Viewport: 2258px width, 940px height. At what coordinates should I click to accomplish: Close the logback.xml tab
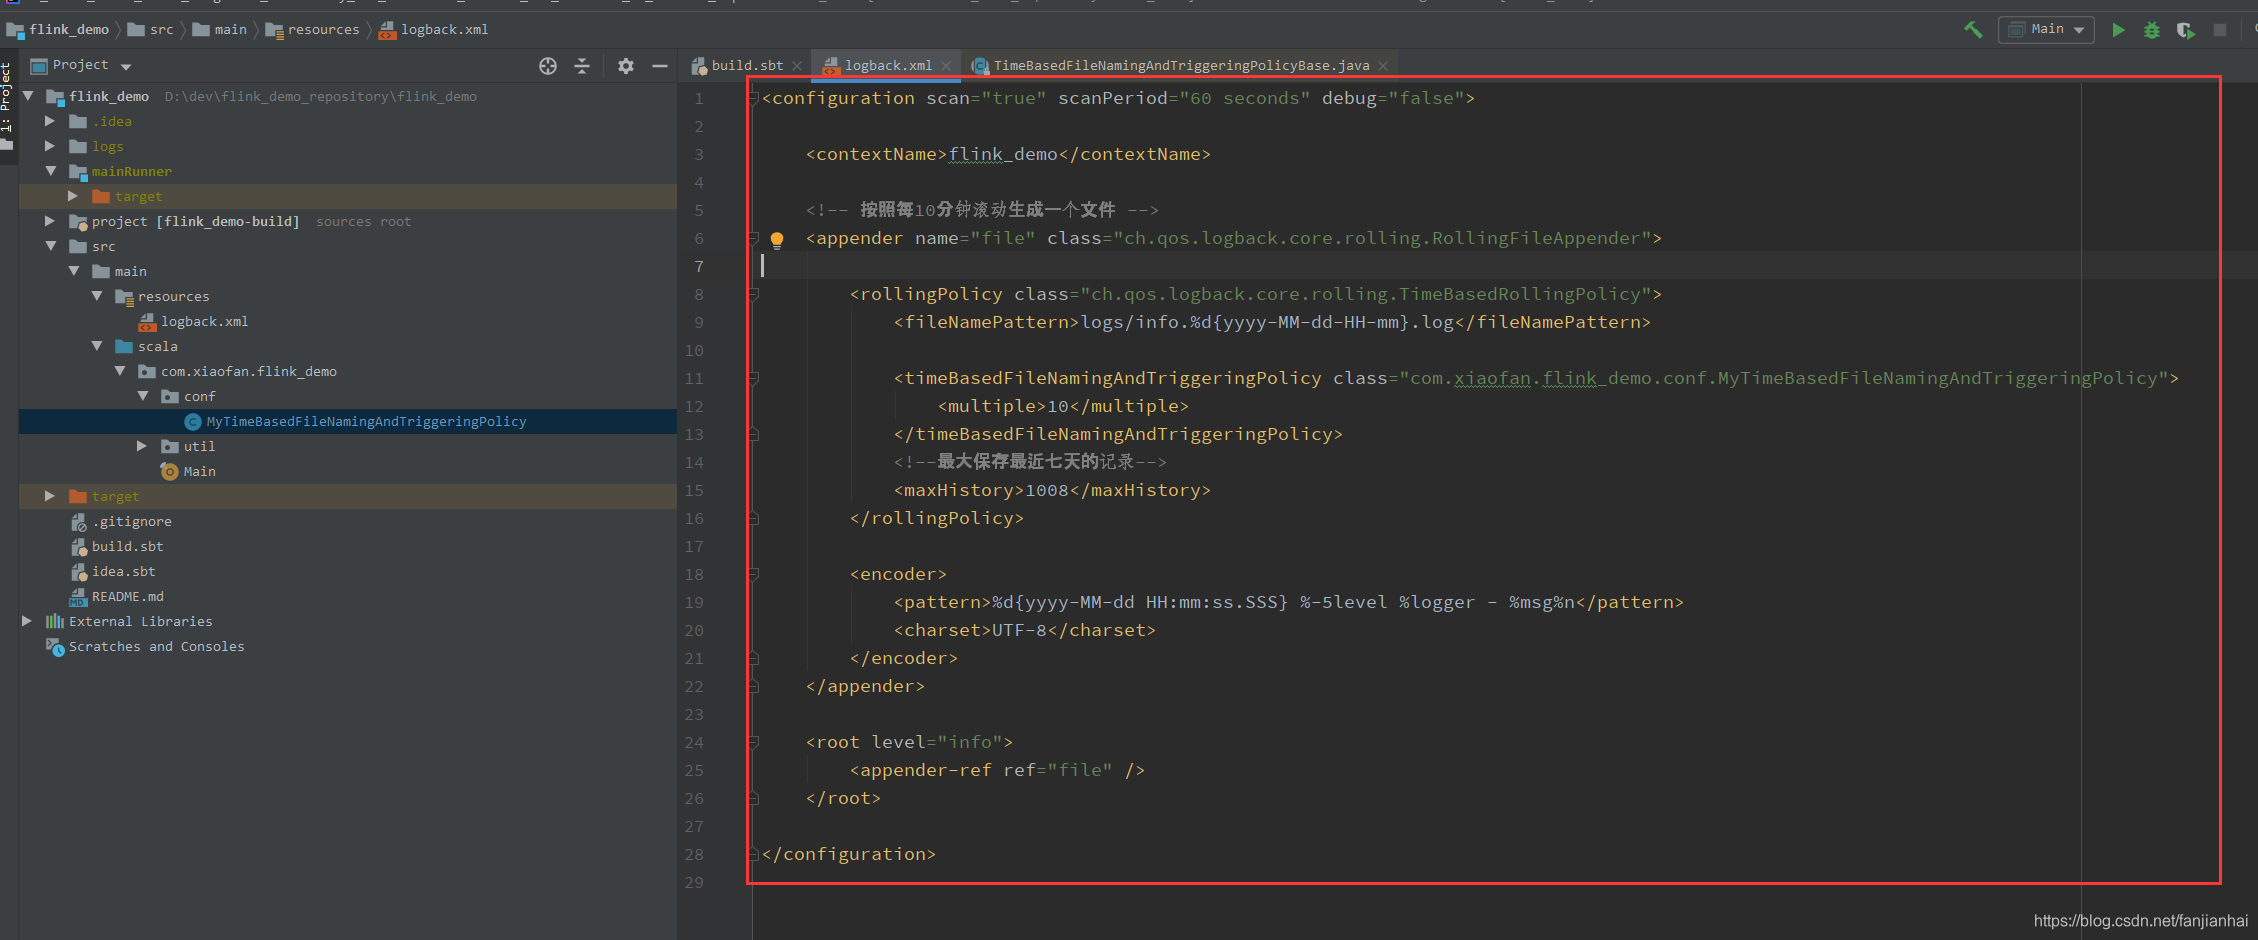pyautogui.click(x=946, y=66)
